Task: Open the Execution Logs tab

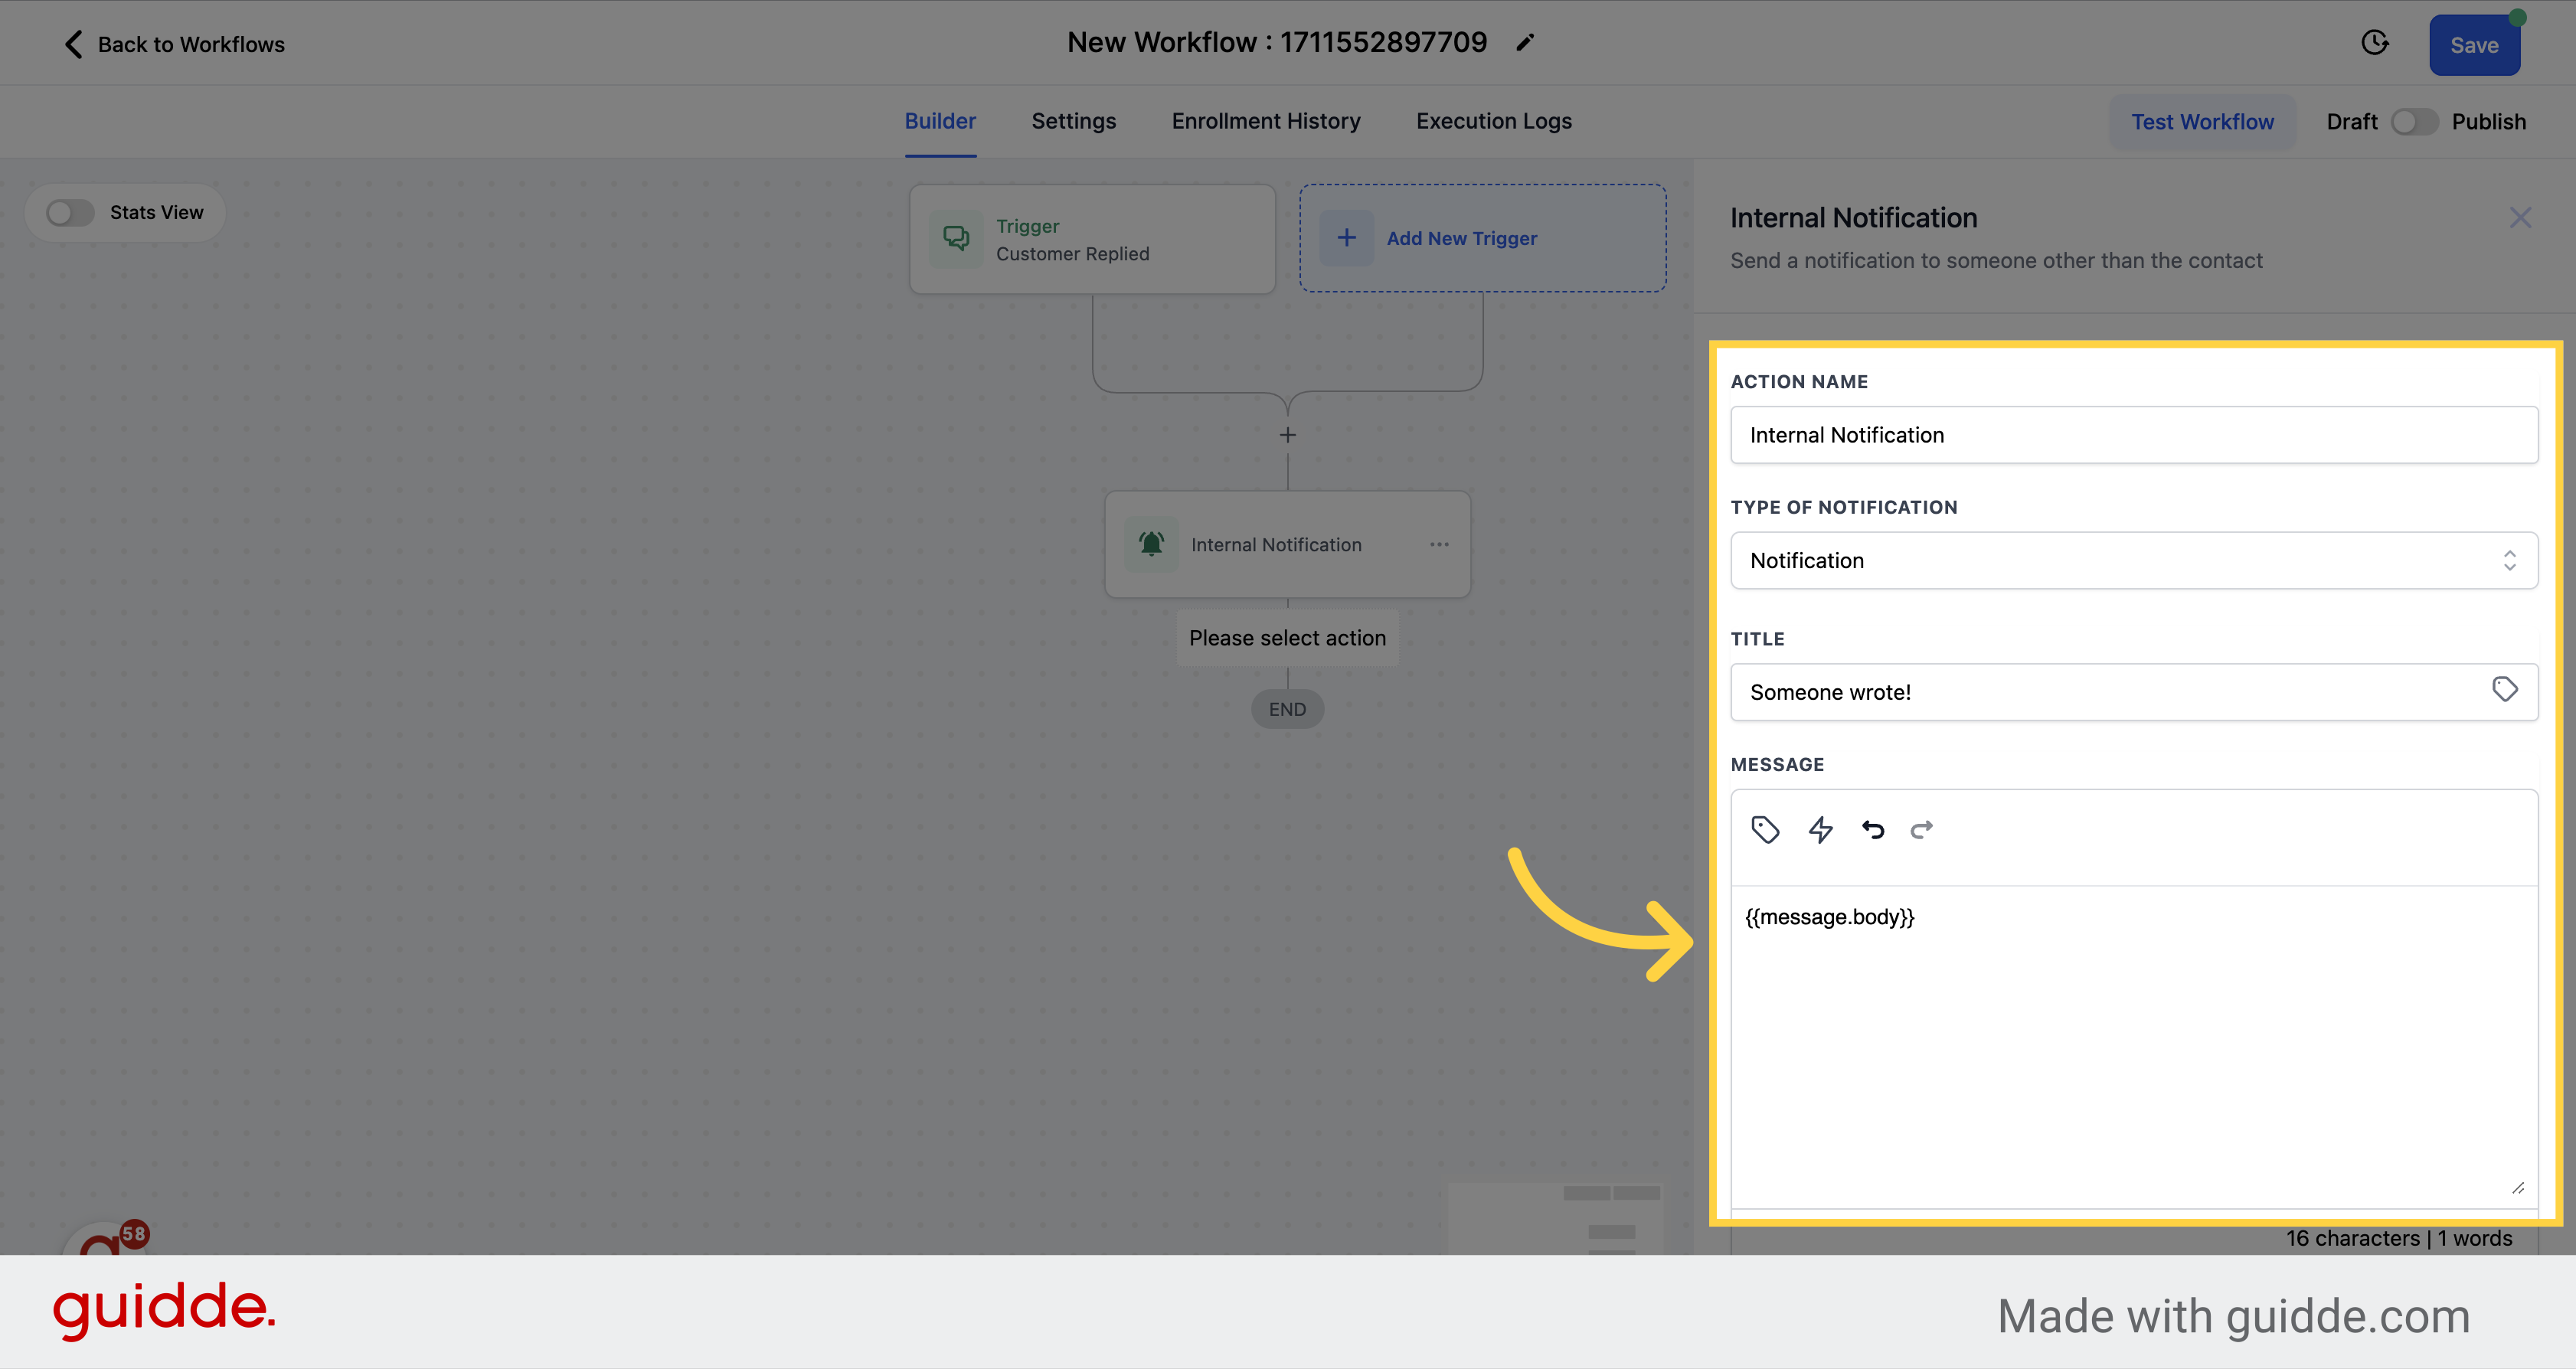Action: coord(1493,121)
